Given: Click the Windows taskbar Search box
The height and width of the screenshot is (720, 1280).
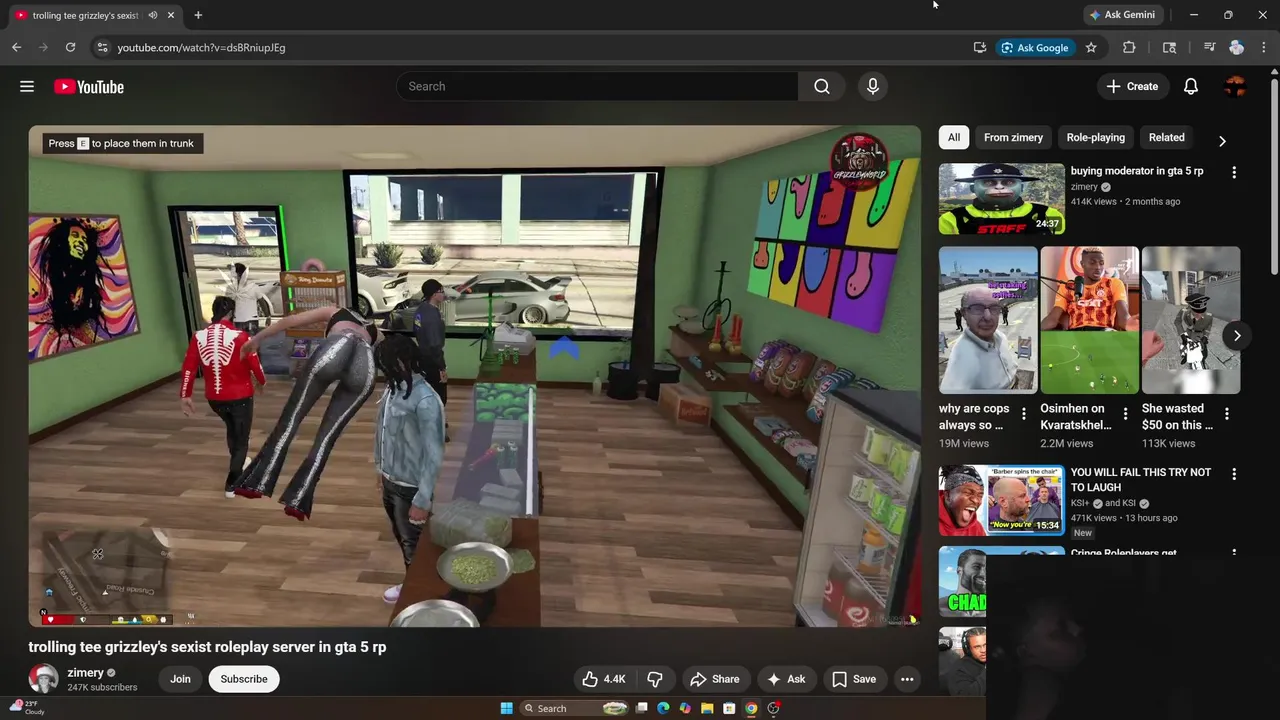Looking at the screenshot, I should (x=574, y=708).
